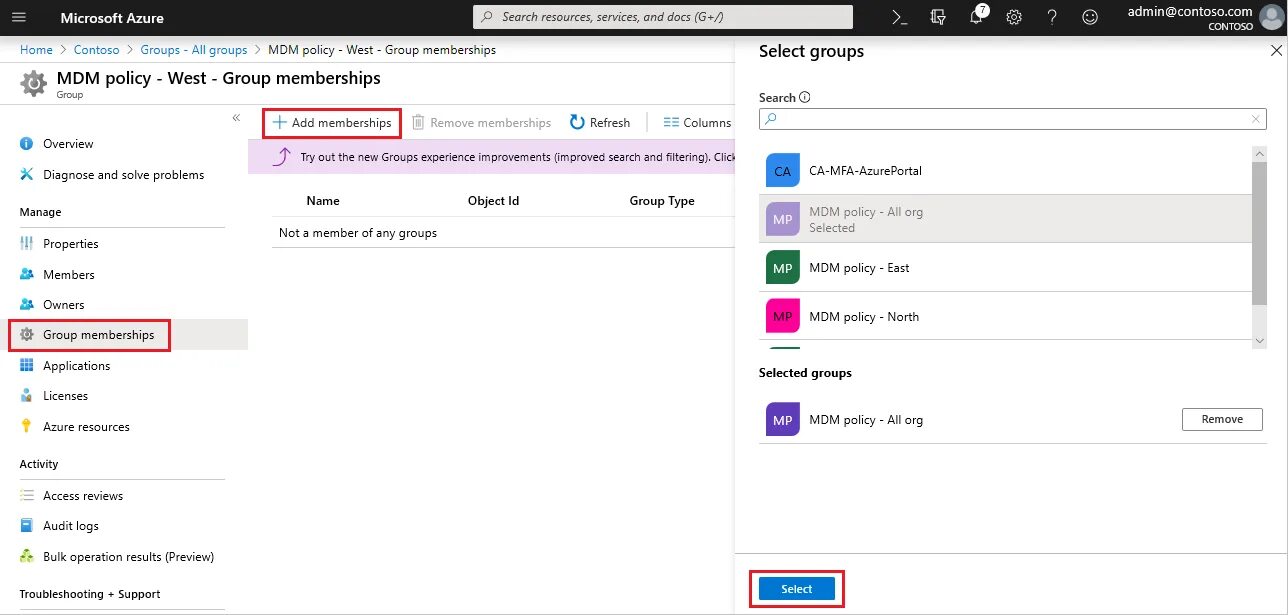Clear the group search box with X

tap(1256, 119)
